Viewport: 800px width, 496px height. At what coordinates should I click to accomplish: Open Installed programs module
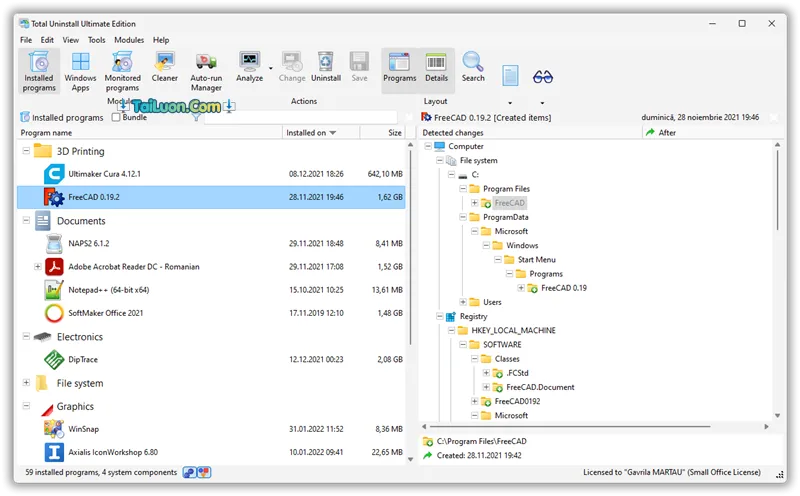(39, 71)
